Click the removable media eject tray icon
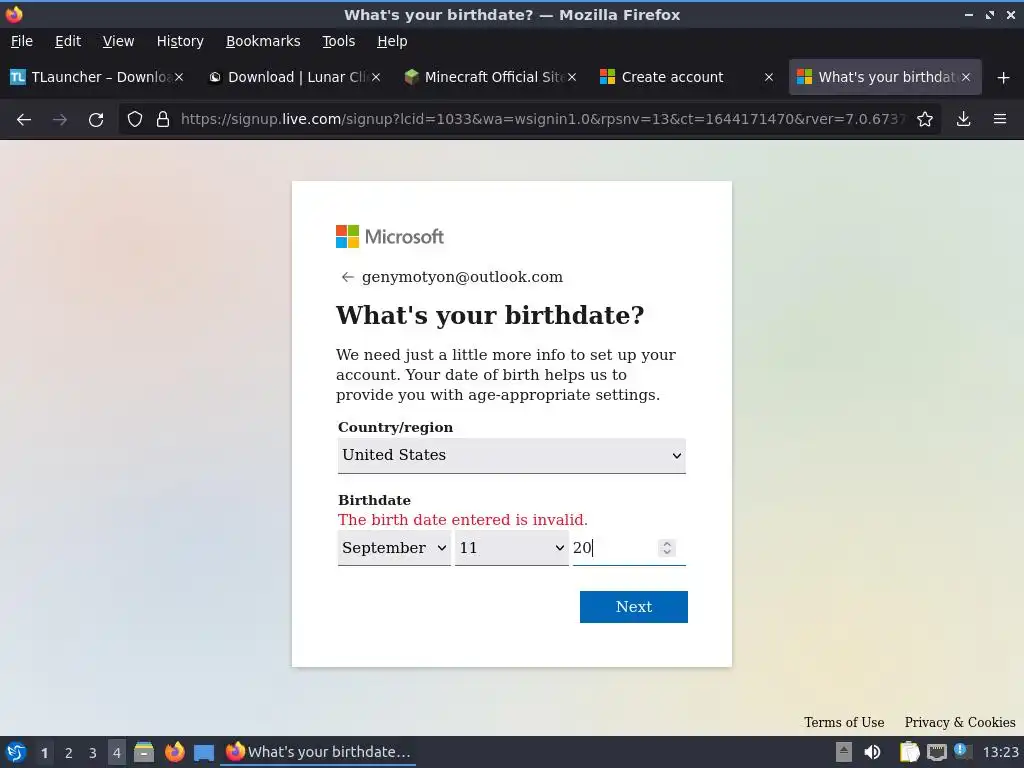This screenshot has height=768, width=1024. pyautogui.click(x=844, y=752)
